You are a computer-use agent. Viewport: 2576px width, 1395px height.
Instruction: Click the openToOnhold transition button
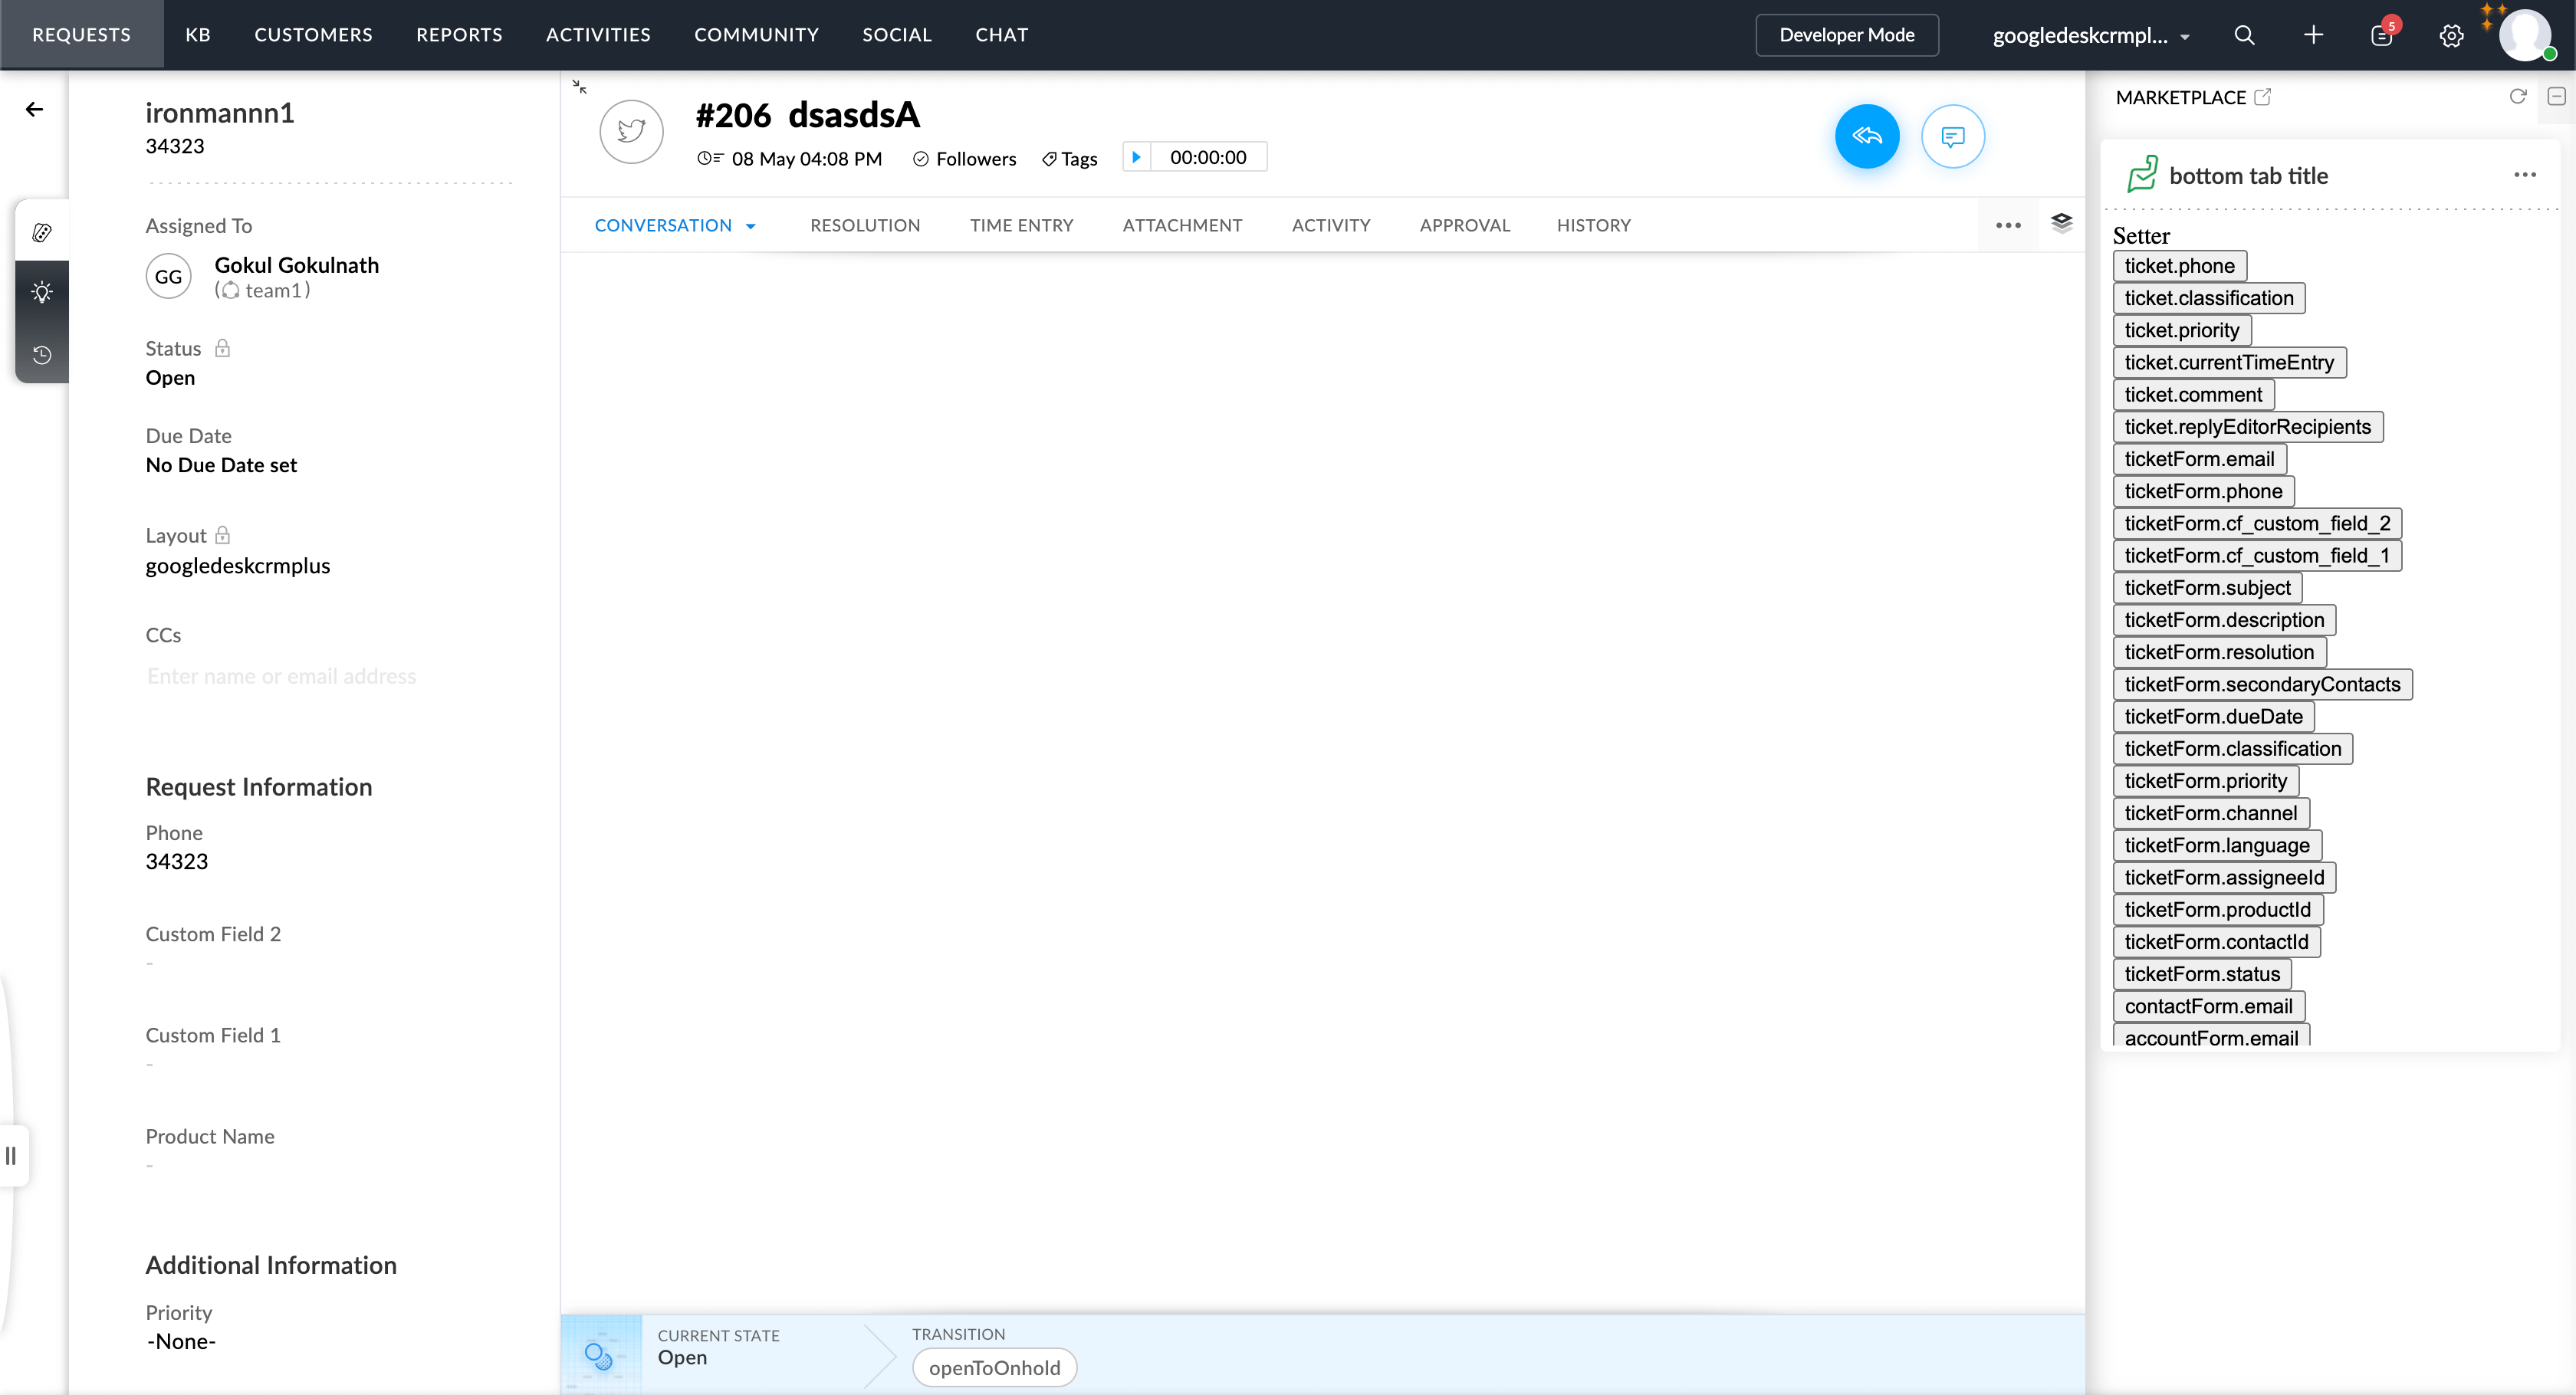coord(994,1367)
